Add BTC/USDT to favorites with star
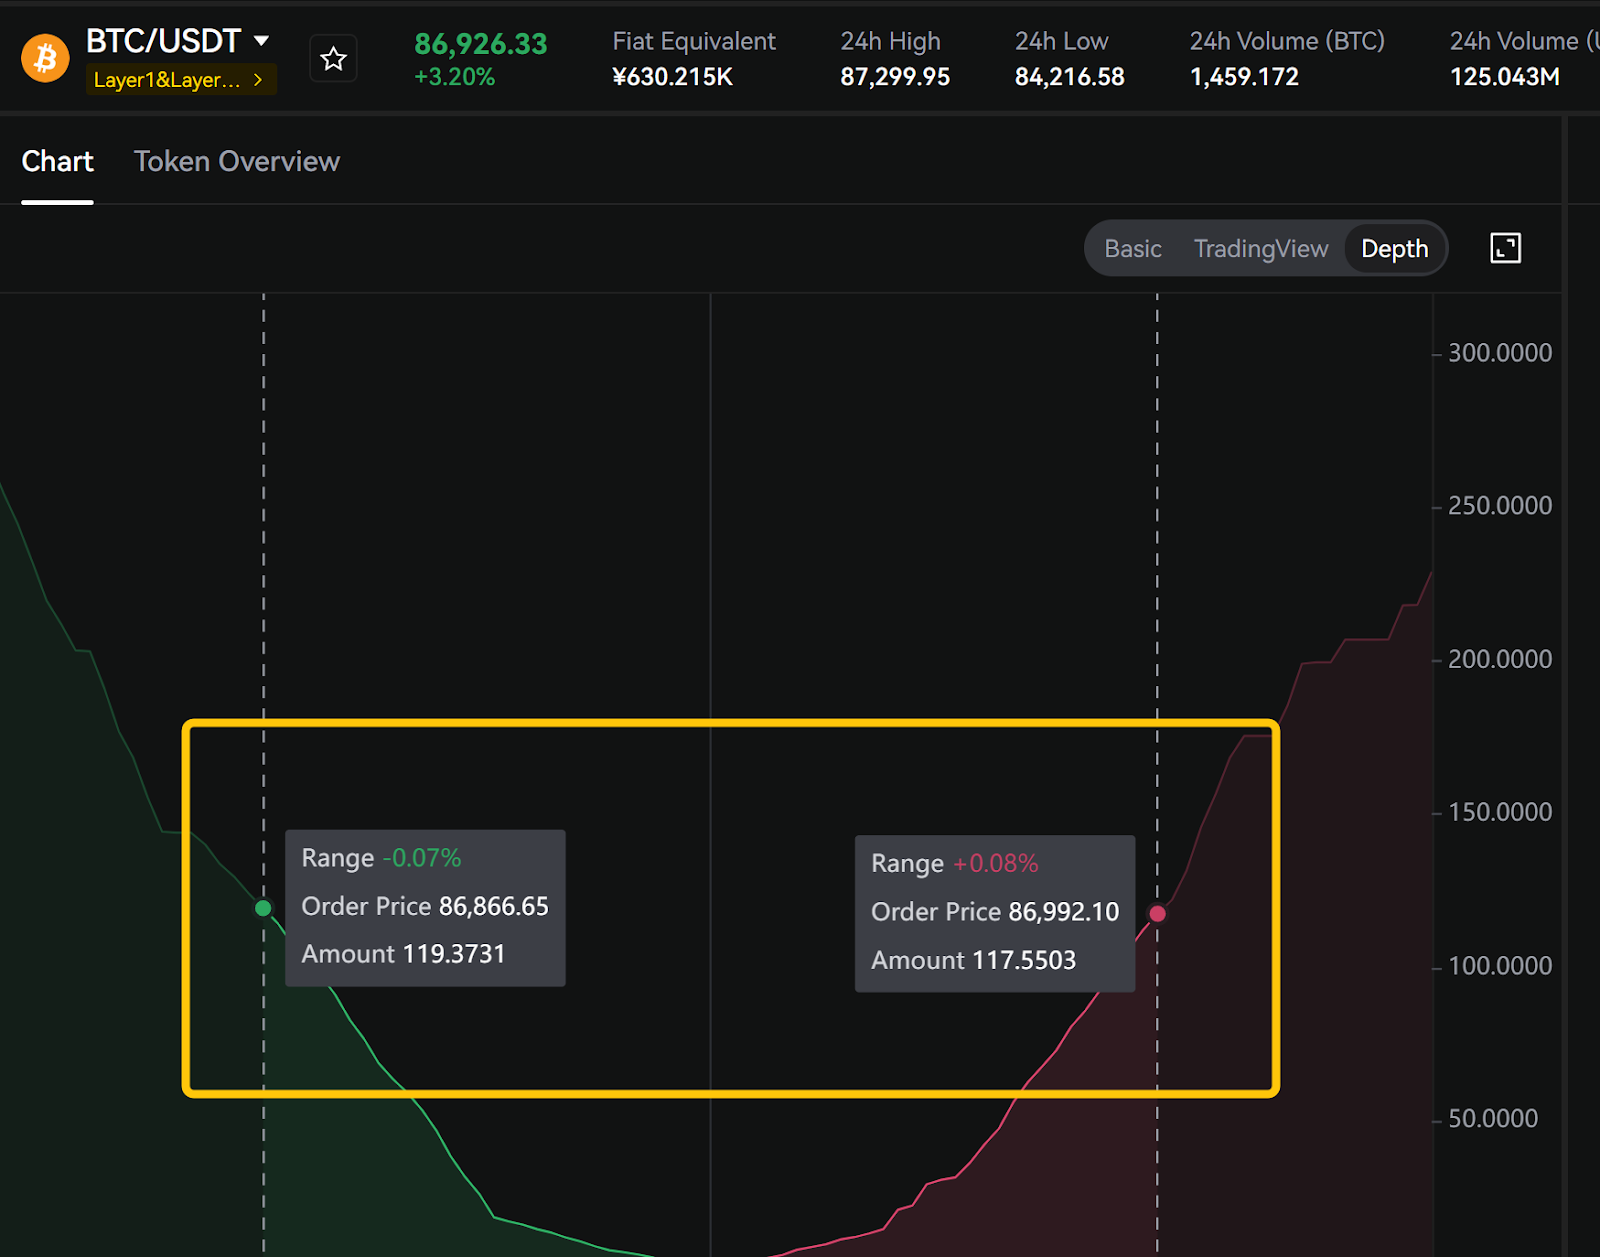Viewport: 1600px width, 1257px height. (x=333, y=59)
